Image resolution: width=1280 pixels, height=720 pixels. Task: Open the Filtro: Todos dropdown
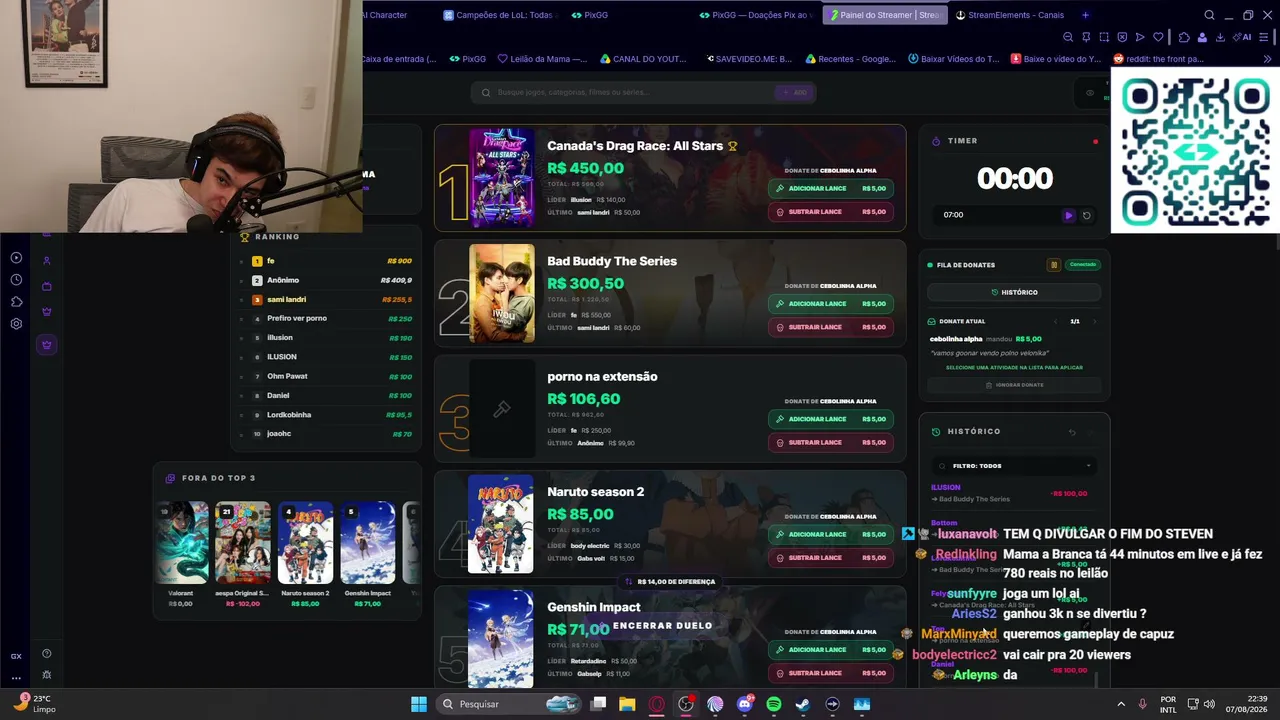[x=1014, y=466]
